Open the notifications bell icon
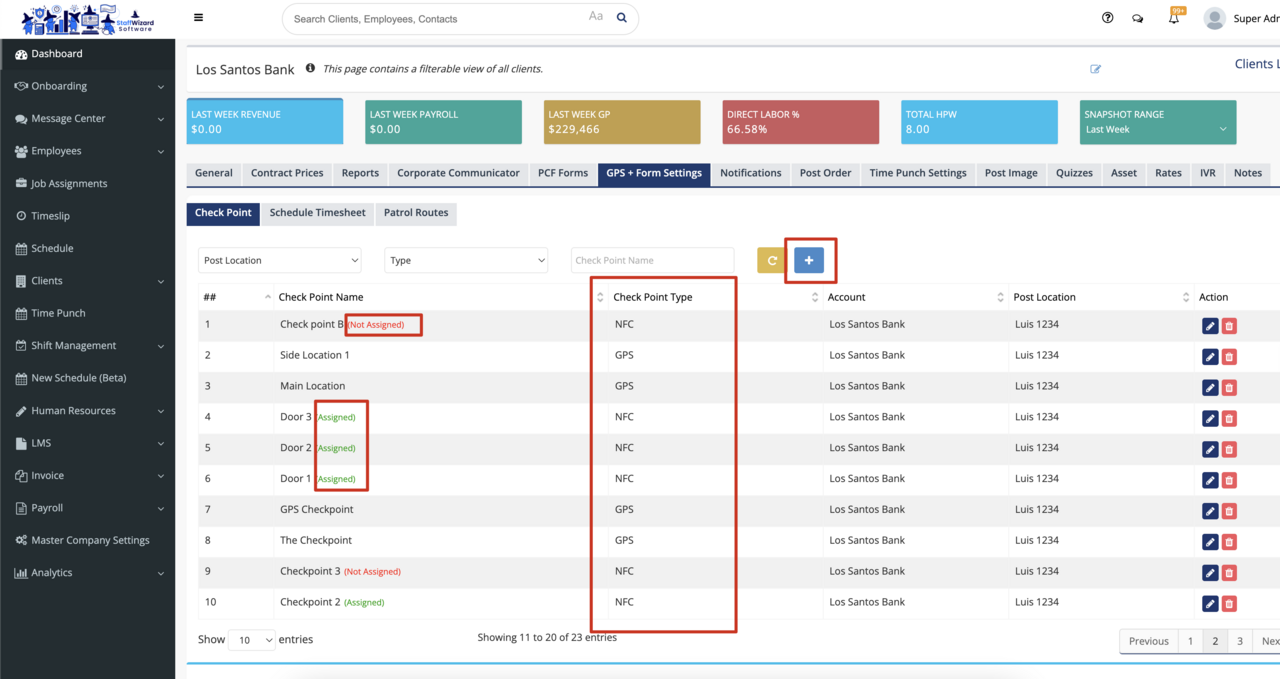1280x679 pixels. 1174,18
